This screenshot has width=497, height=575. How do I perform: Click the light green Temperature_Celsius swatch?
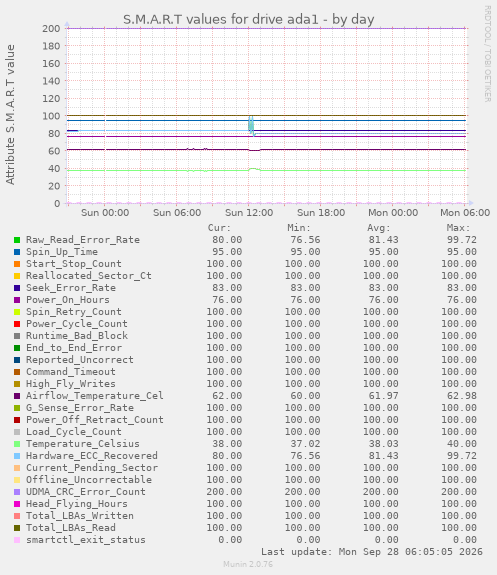tap(17, 444)
